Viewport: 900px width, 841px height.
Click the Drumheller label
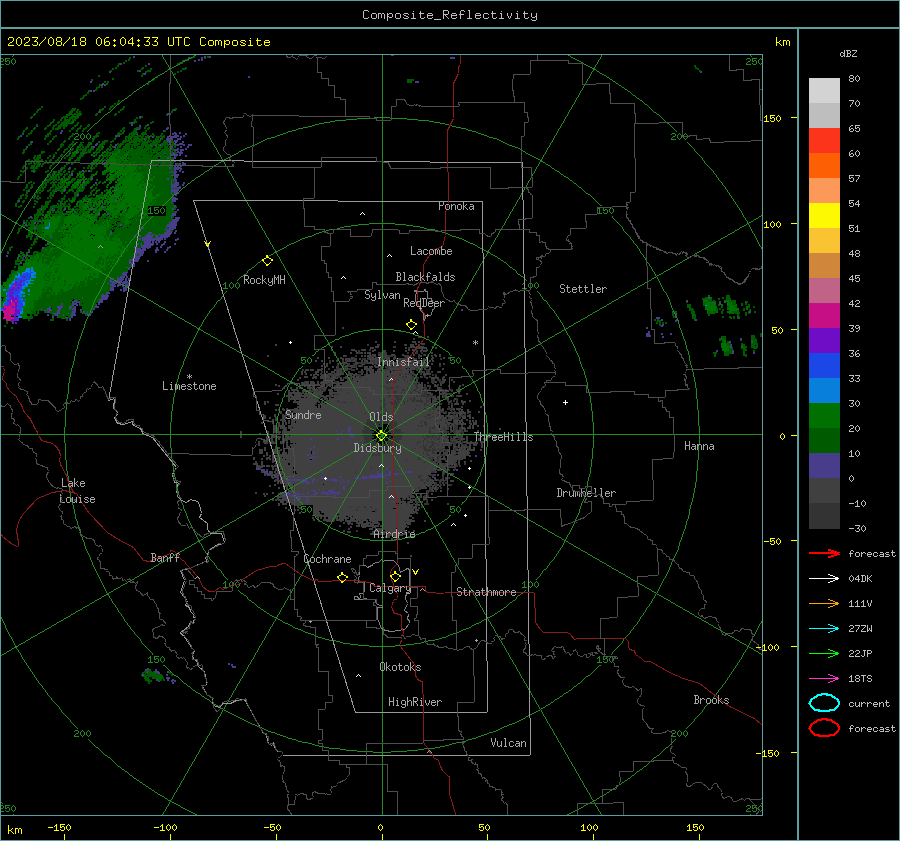pyautogui.click(x=586, y=493)
